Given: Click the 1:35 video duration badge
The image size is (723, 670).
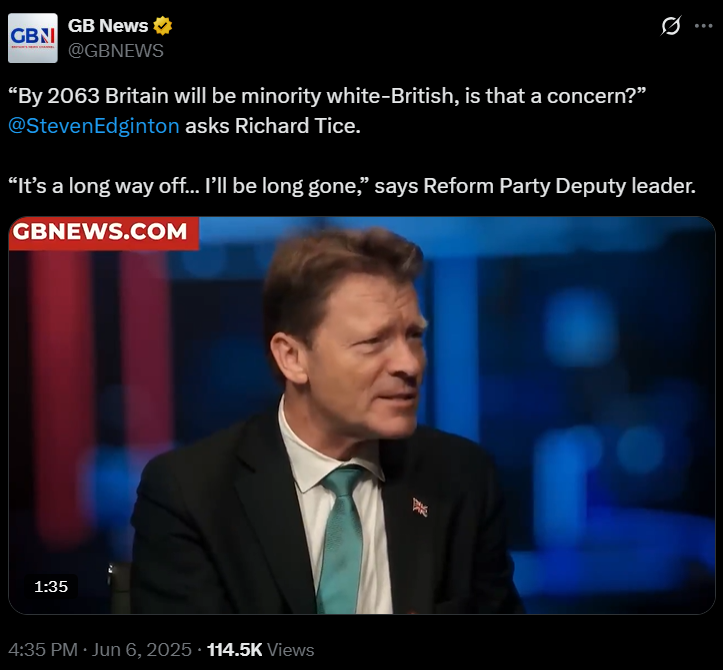Looking at the screenshot, I should pyautogui.click(x=51, y=587).
